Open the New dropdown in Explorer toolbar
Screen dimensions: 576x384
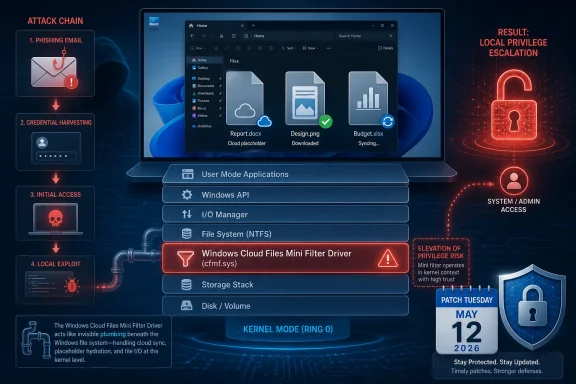coord(197,48)
